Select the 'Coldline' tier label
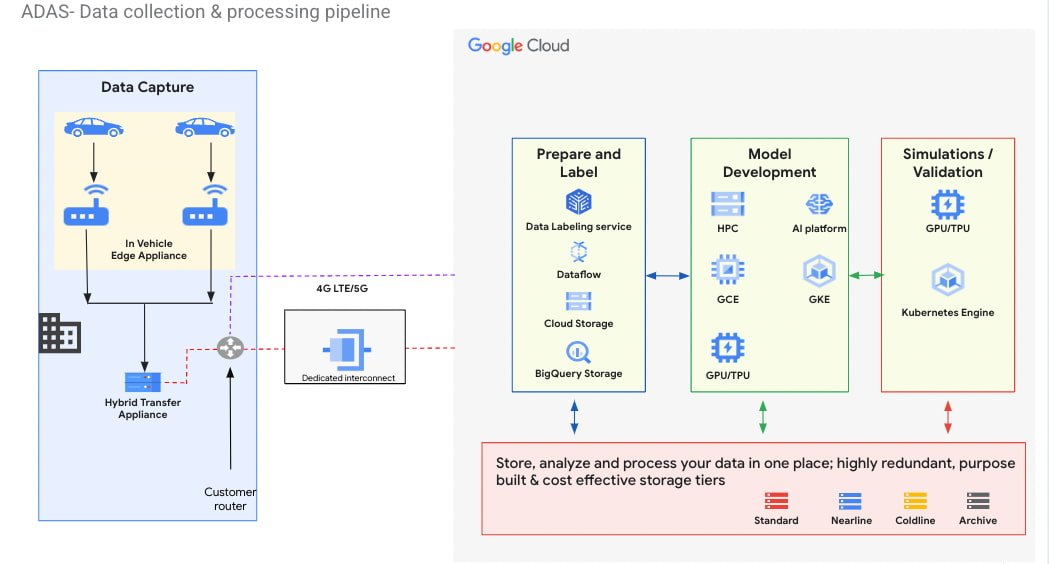1049x564 pixels. tap(915, 521)
